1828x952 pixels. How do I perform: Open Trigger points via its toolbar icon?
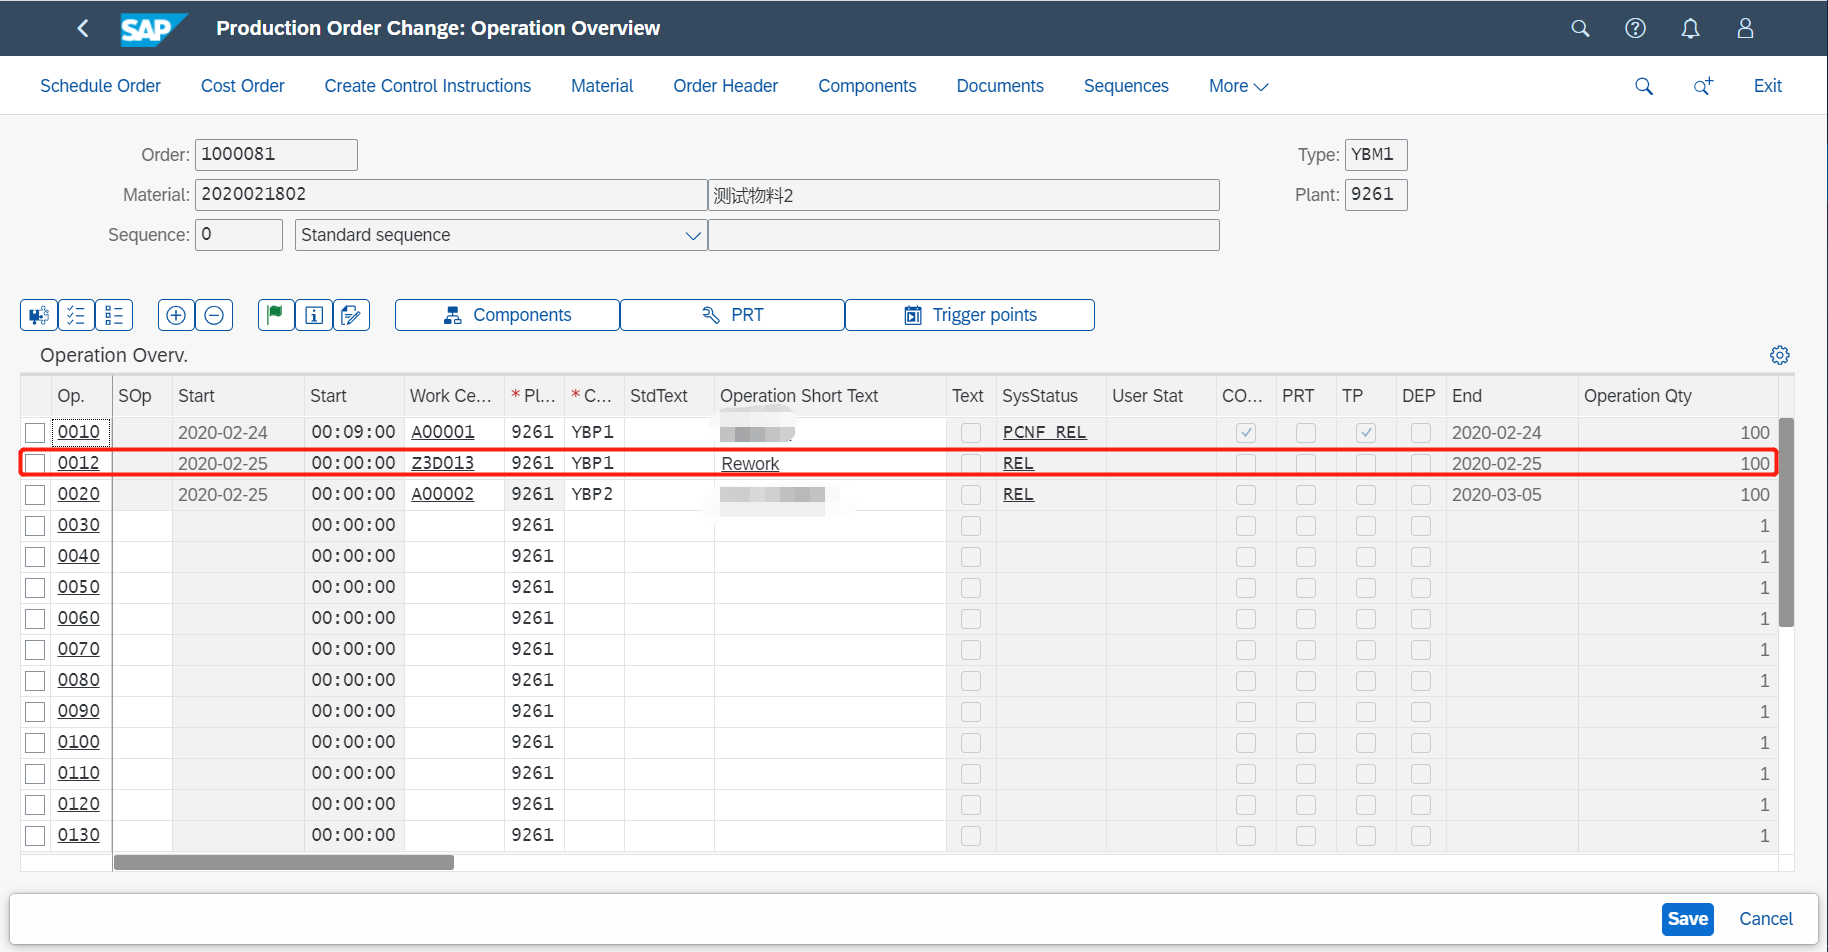tap(968, 314)
